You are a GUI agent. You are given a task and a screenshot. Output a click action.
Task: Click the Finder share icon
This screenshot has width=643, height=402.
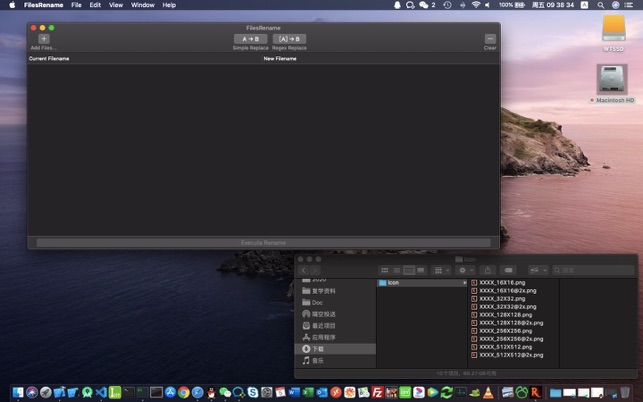pos(488,270)
